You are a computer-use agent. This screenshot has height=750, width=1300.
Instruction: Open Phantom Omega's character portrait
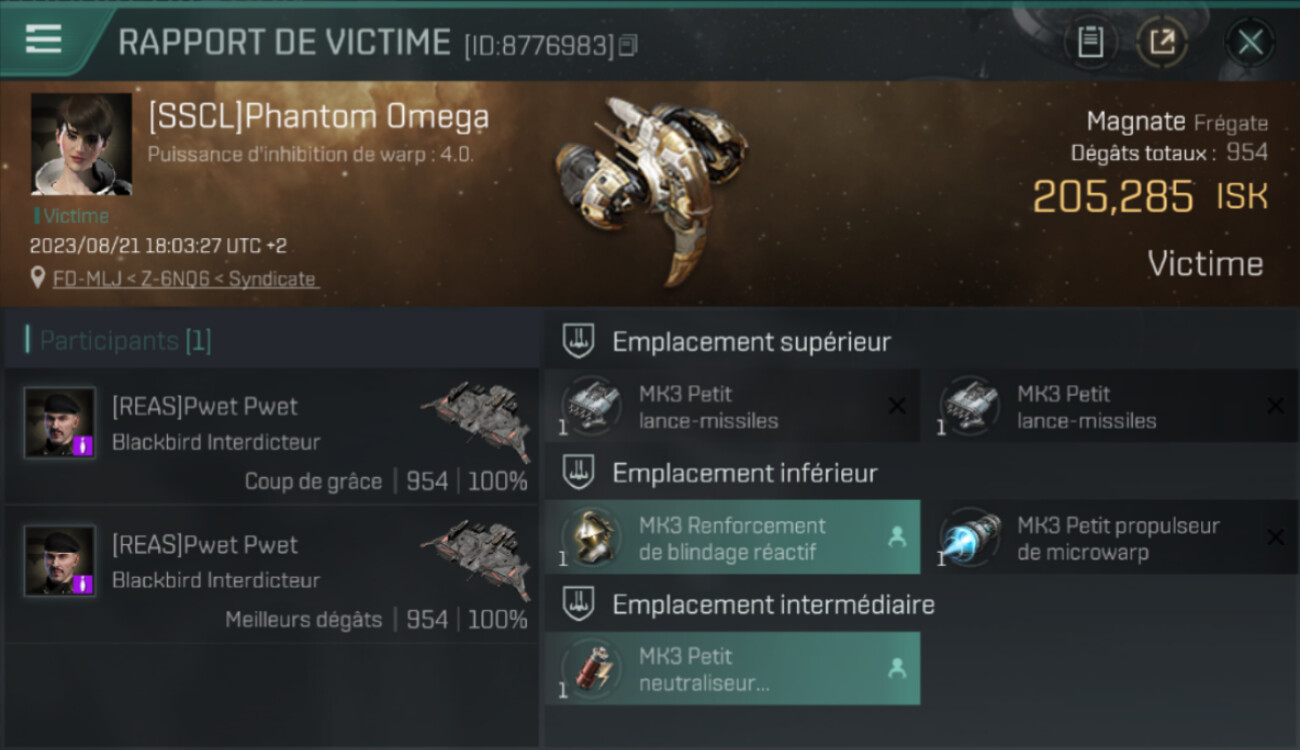[x=82, y=144]
